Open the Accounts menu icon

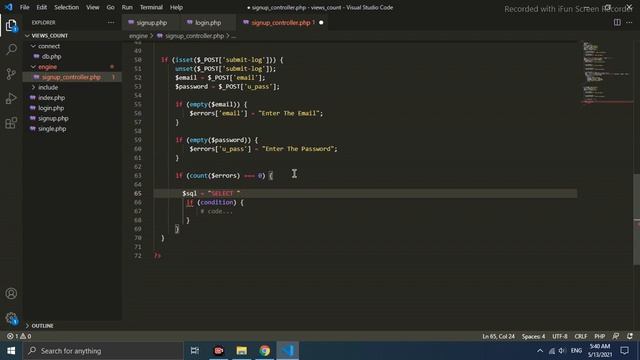point(11,293)
